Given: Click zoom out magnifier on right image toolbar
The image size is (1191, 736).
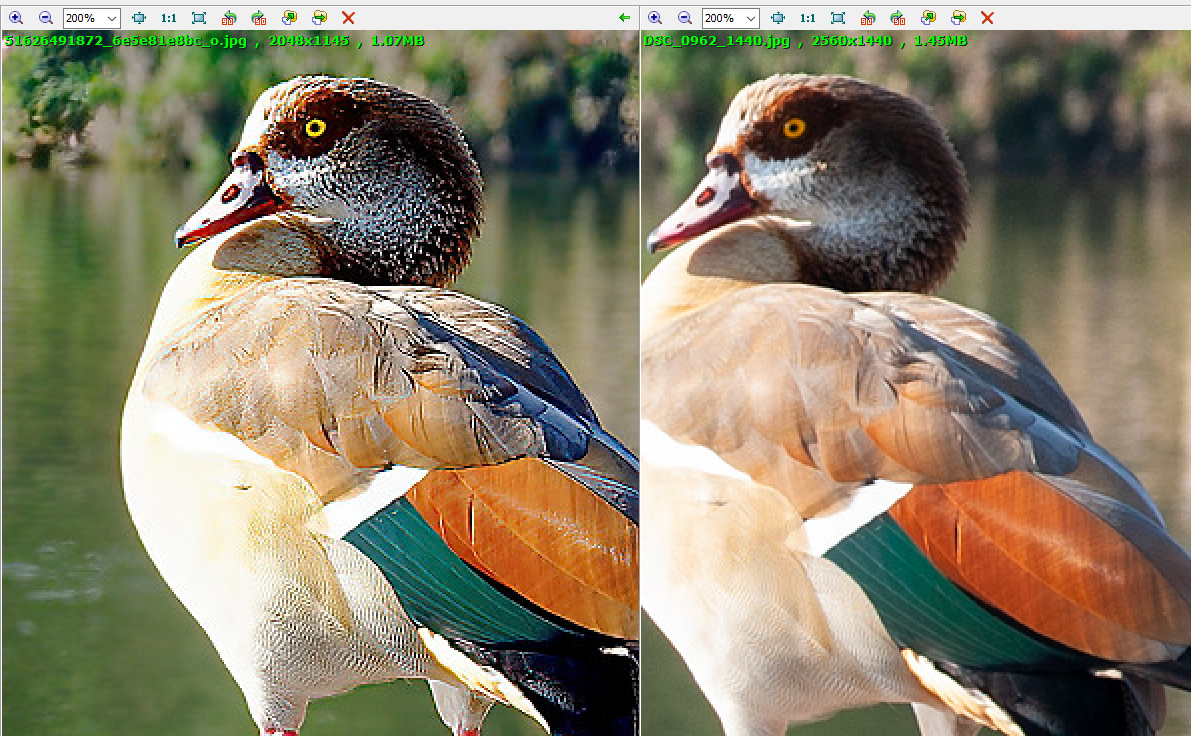Looking at the screenshot, I should point(685,18).
